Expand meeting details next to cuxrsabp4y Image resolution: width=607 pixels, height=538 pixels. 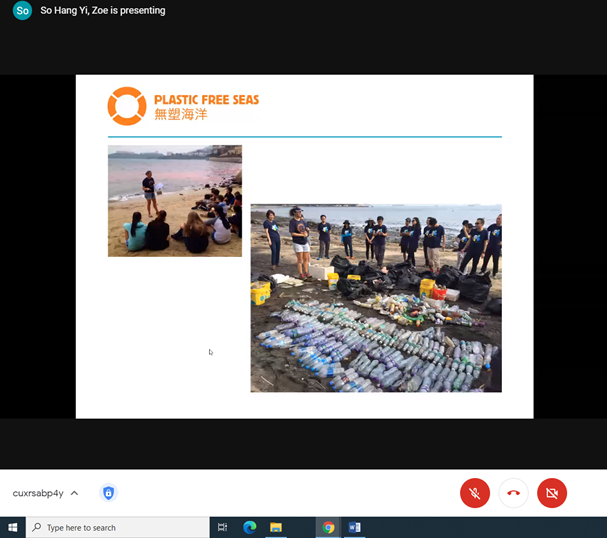74,493
